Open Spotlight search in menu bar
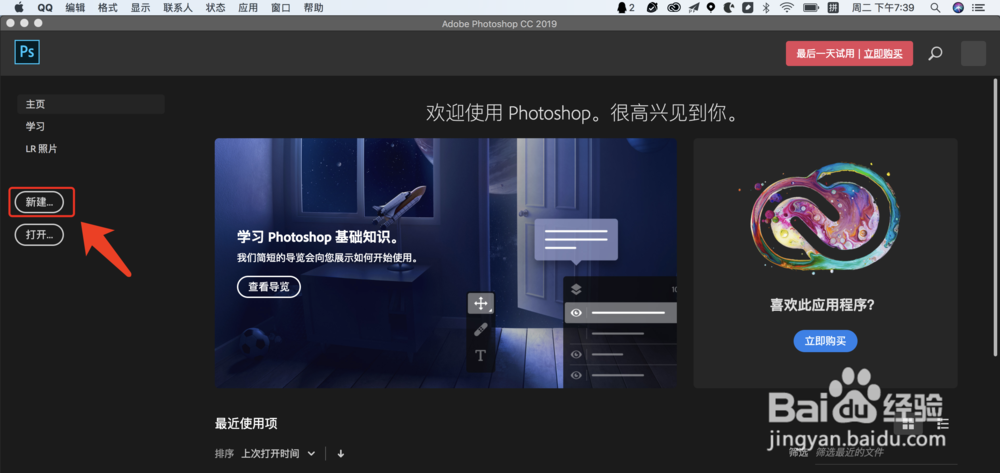This screenshot has width=1000, height=473. (x=936, y=8)
